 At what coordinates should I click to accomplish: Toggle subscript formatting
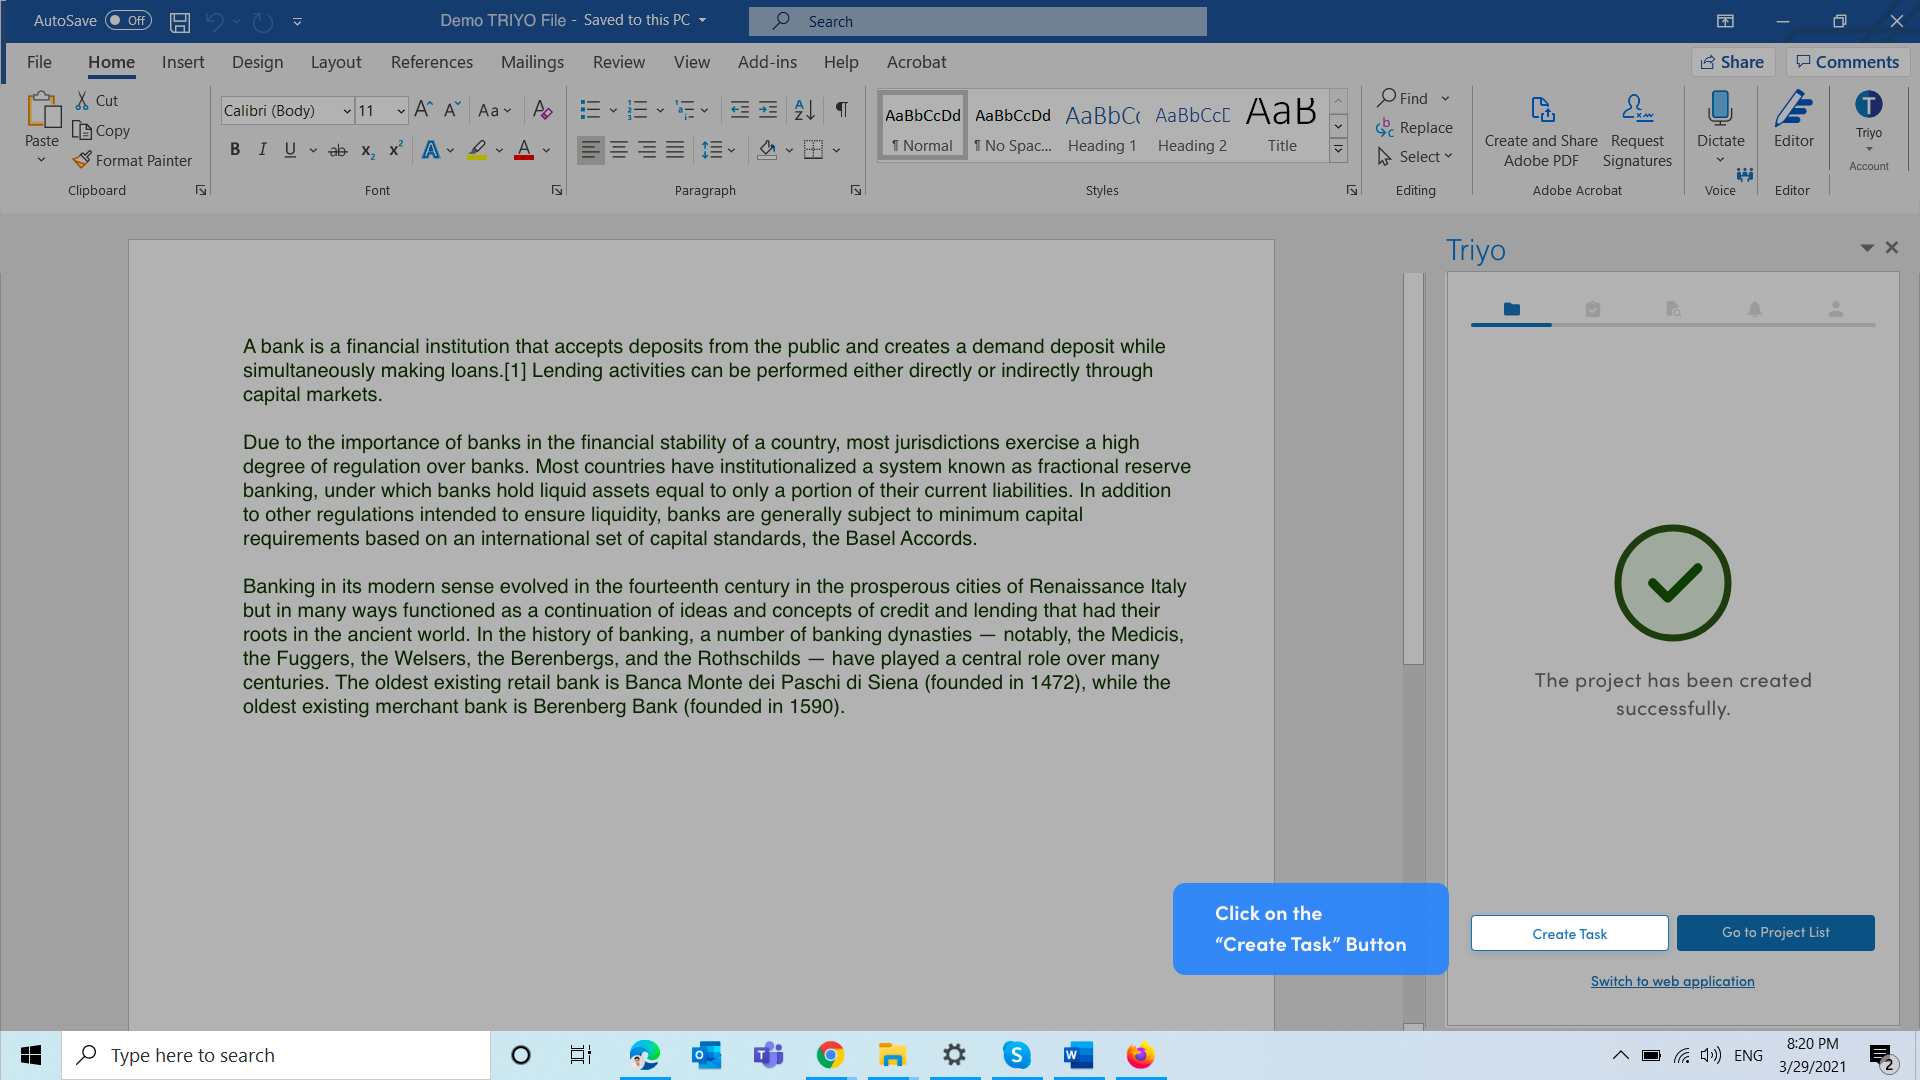[x=367, y=150]
